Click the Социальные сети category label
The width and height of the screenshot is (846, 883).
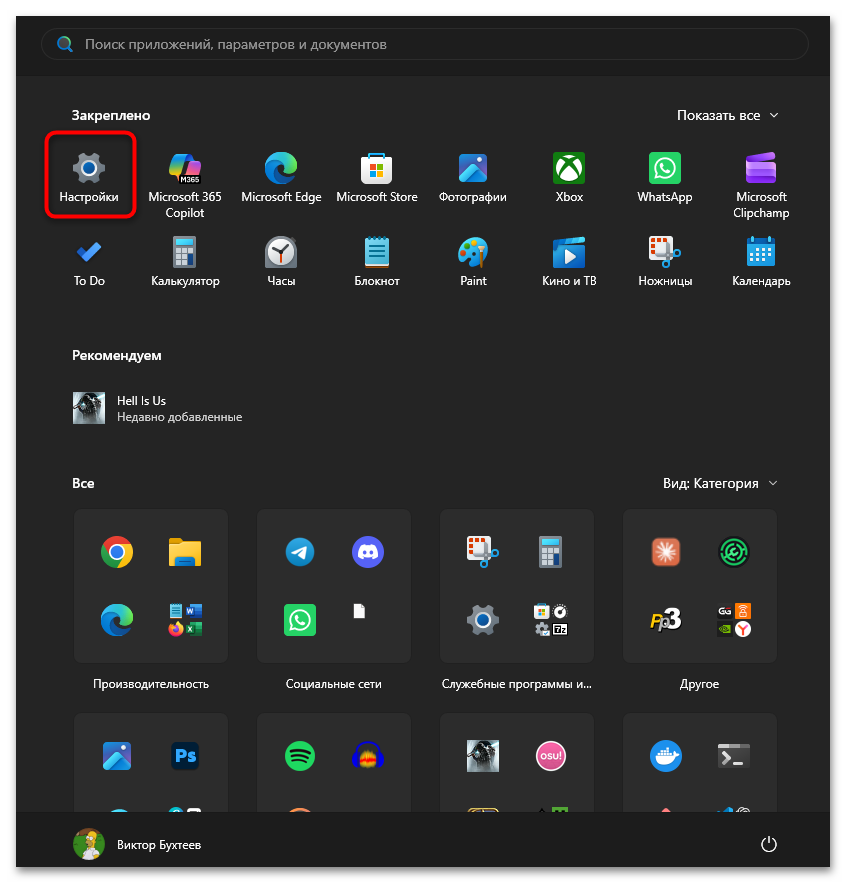click(333, 684)
